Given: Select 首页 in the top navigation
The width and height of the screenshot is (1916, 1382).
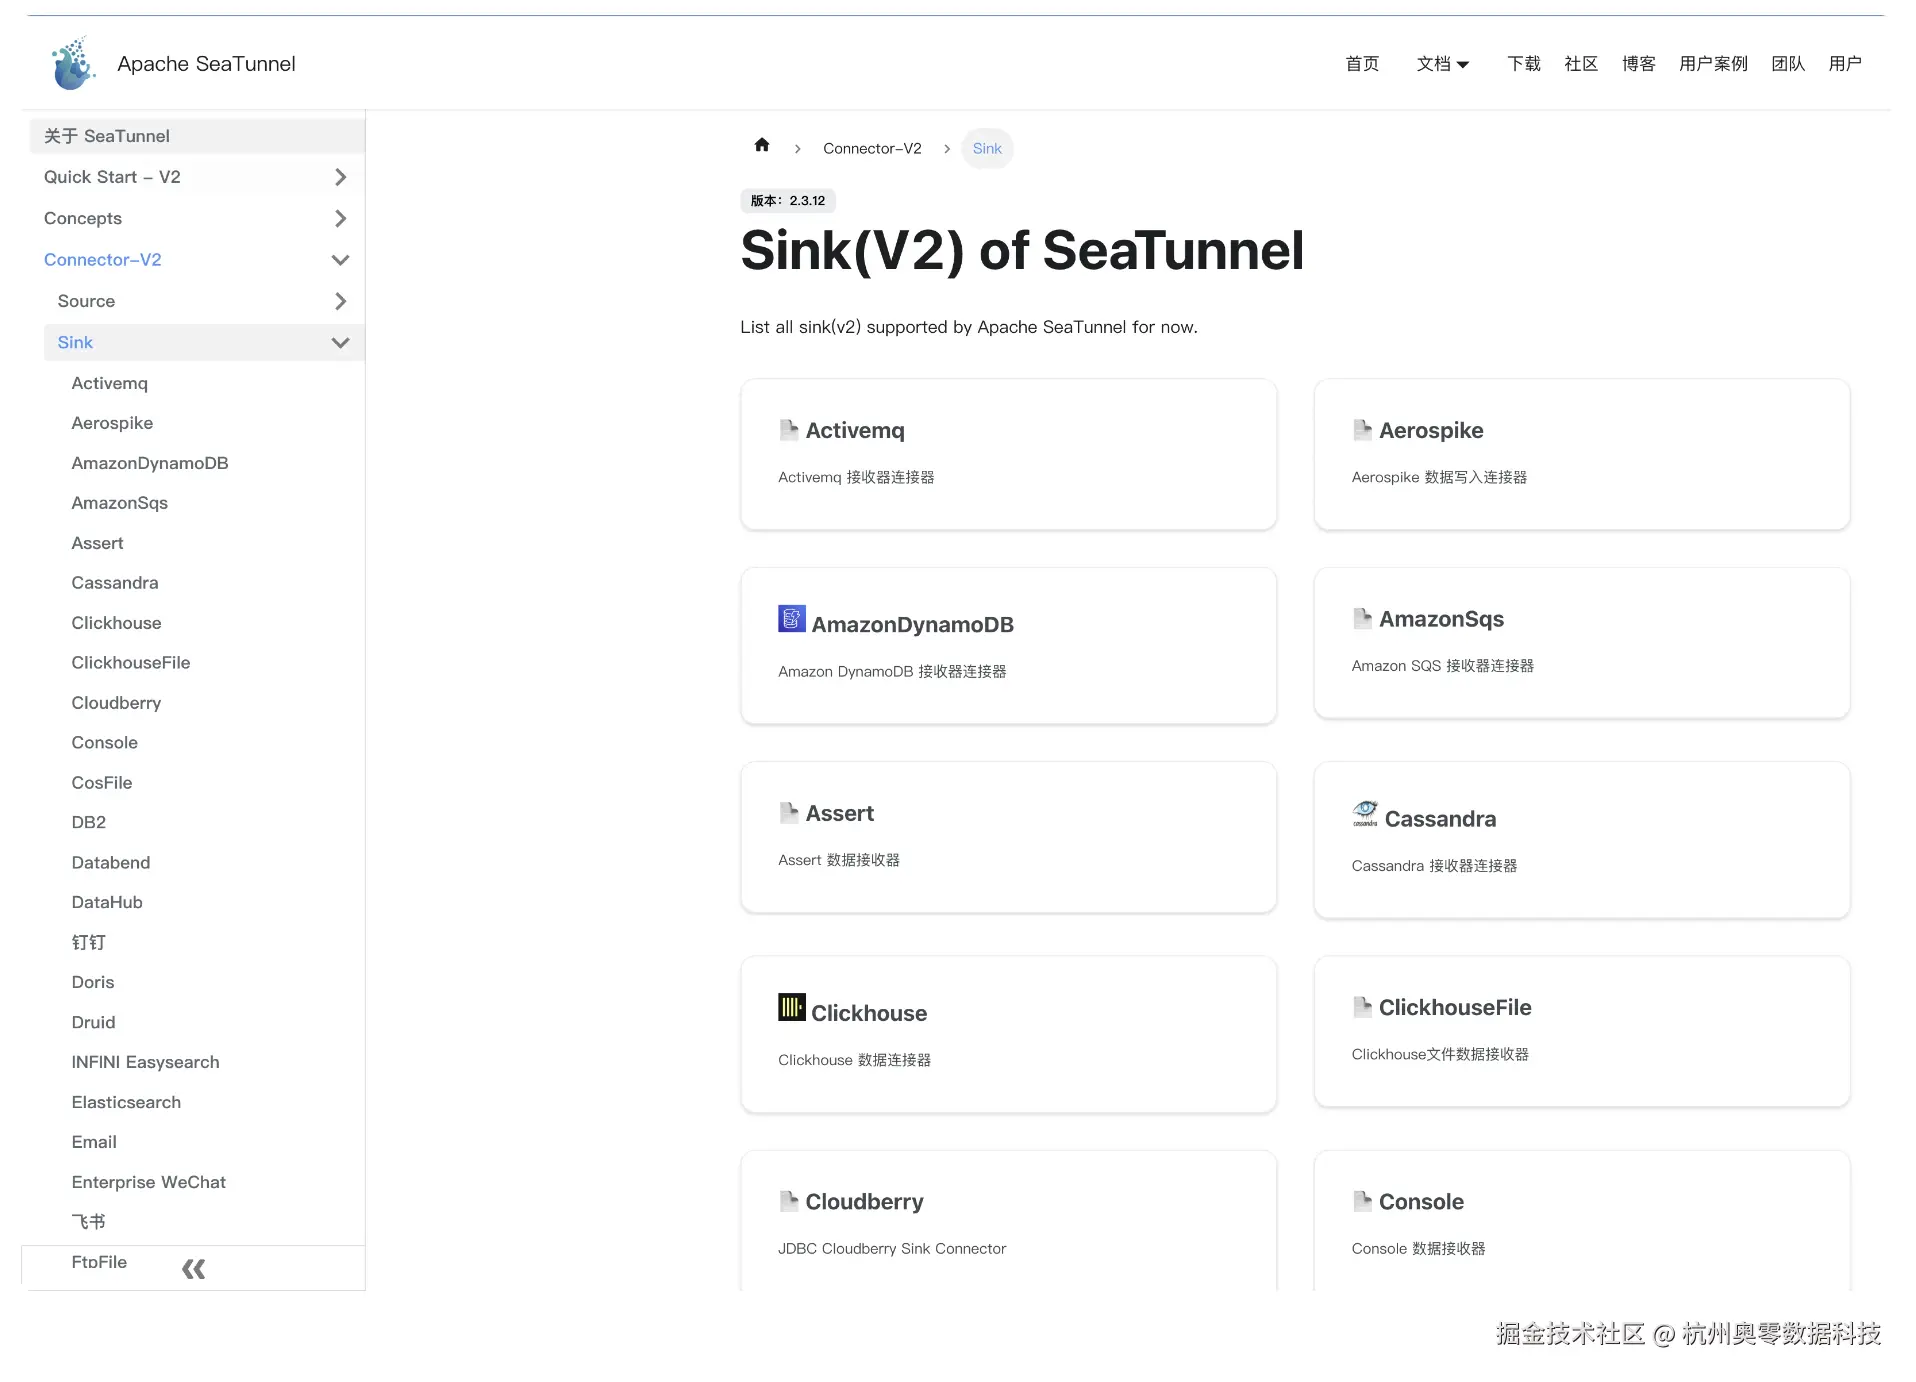Looking at the screenshot, I should coord(1361,63).
